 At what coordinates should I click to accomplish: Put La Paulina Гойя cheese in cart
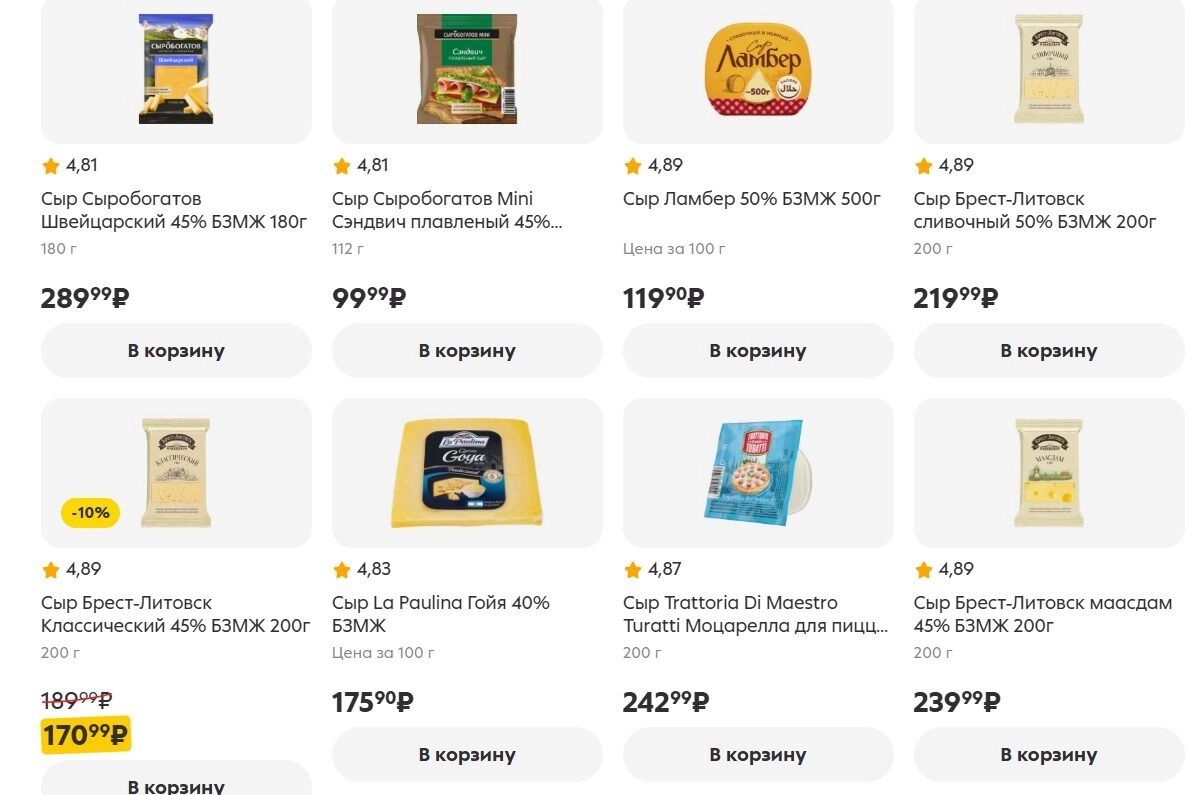coord(467,755)
